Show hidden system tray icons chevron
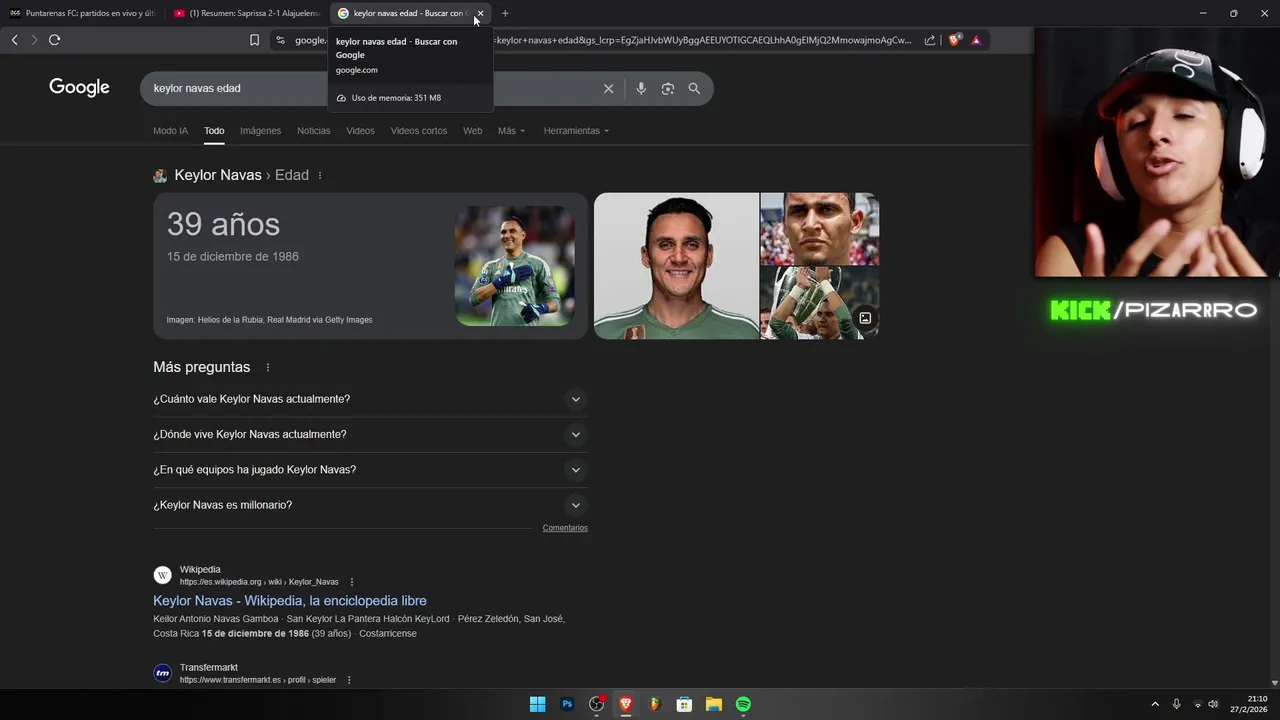This screenshot has height=720, width=1280. click(1155, 704)
